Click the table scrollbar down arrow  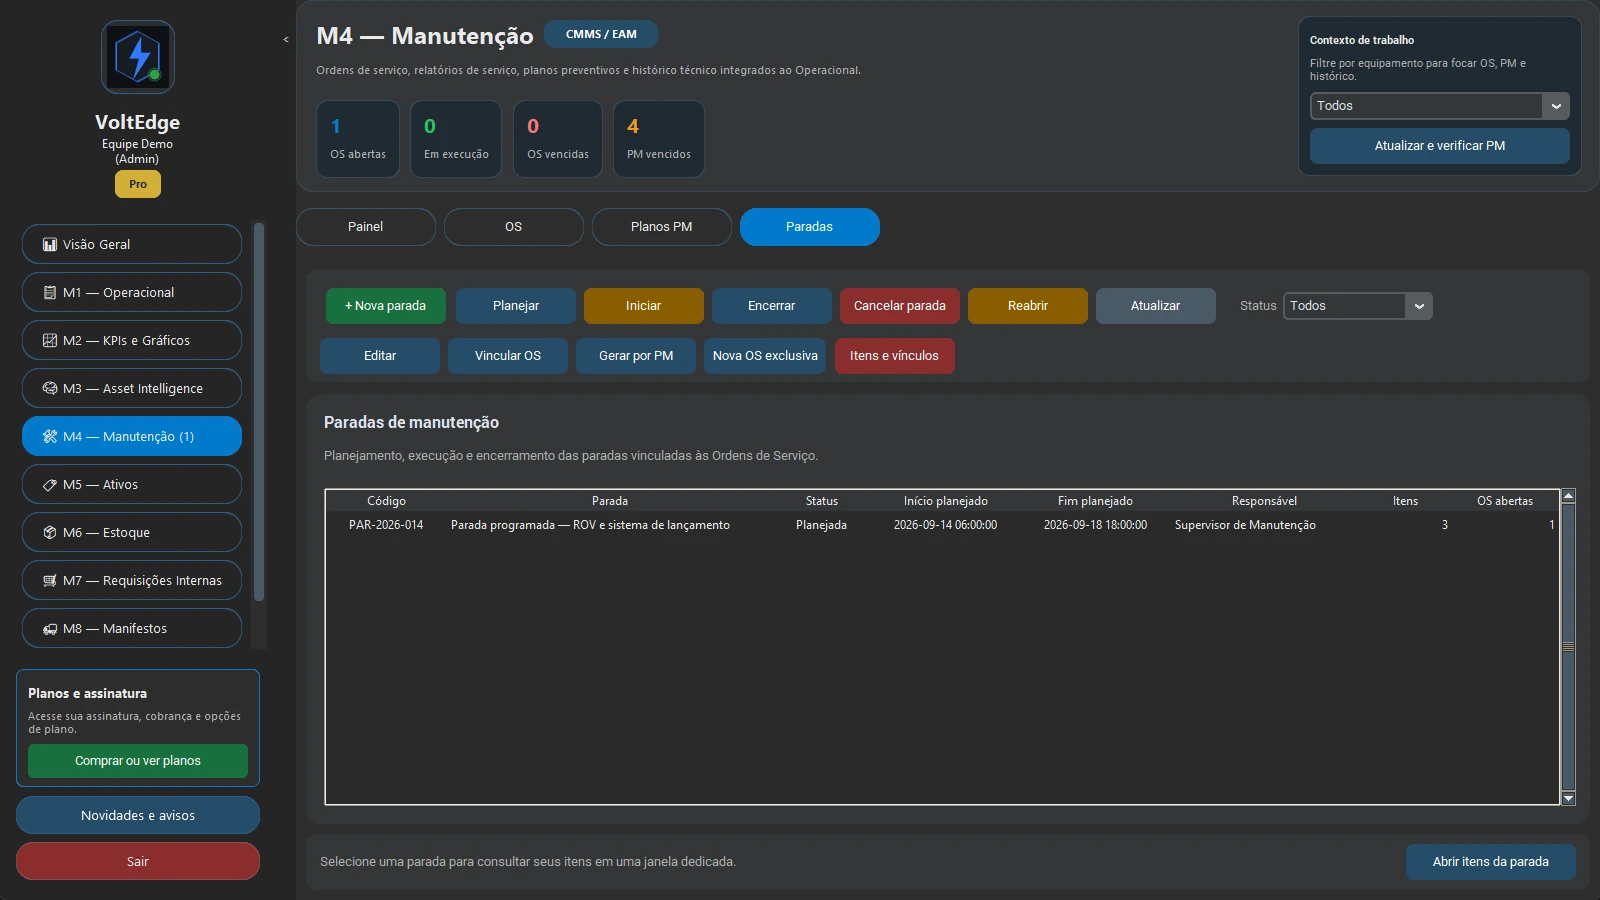point(1568,798)
